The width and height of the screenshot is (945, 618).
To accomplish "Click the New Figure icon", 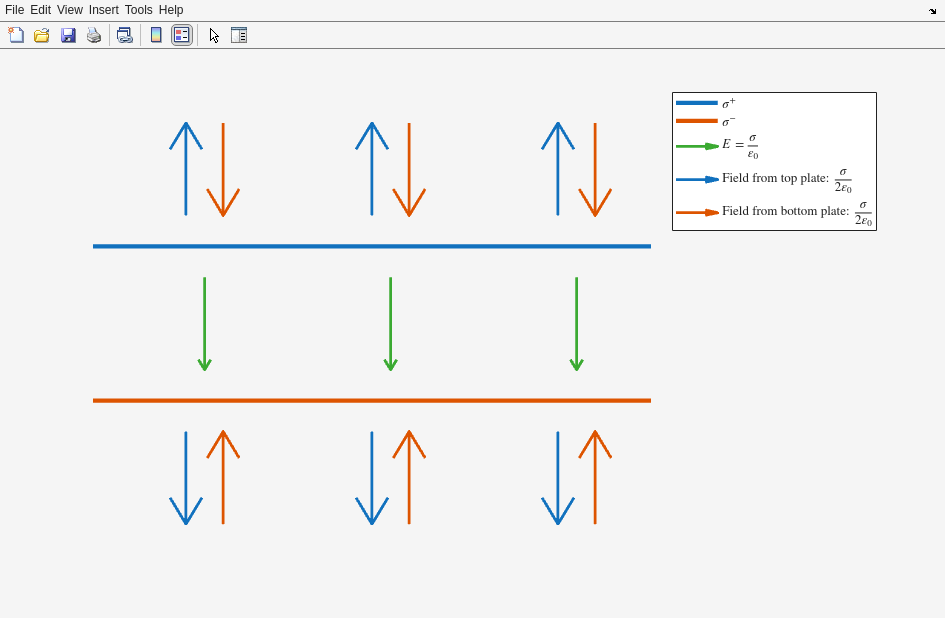I will [x=16, y=35].
